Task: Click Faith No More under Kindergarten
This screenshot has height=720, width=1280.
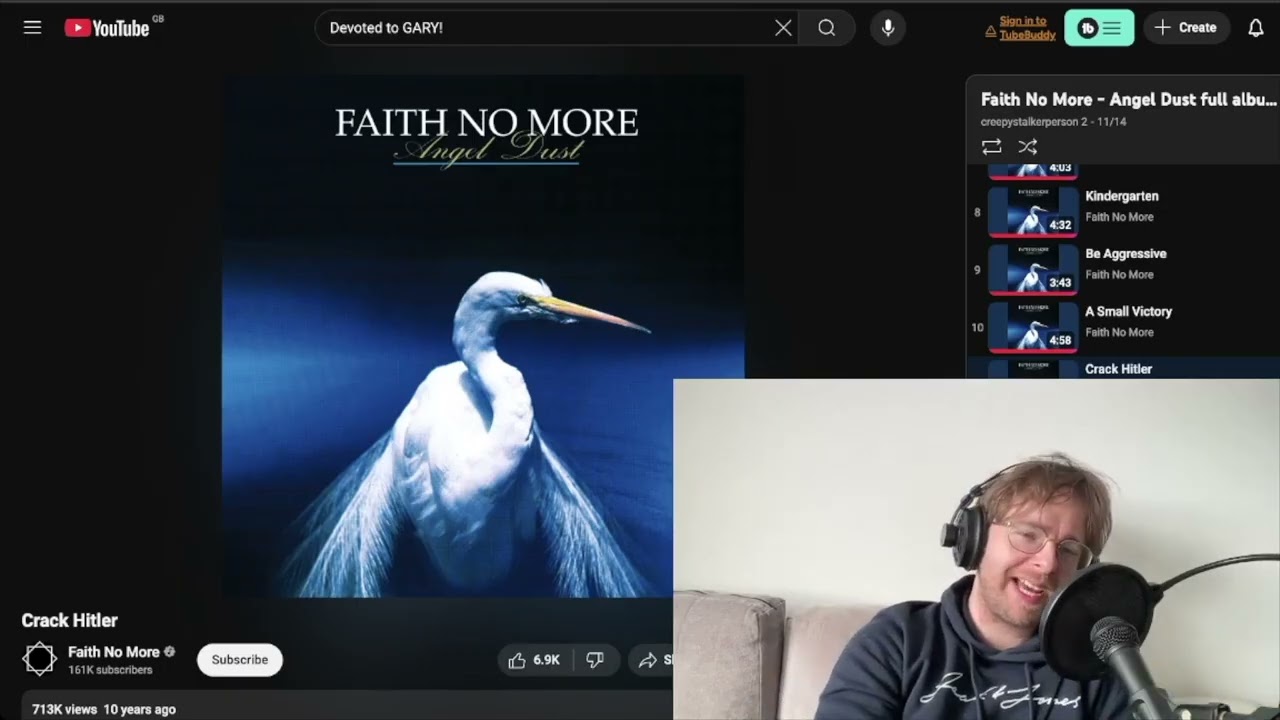Action: (x=1119, y=217)
